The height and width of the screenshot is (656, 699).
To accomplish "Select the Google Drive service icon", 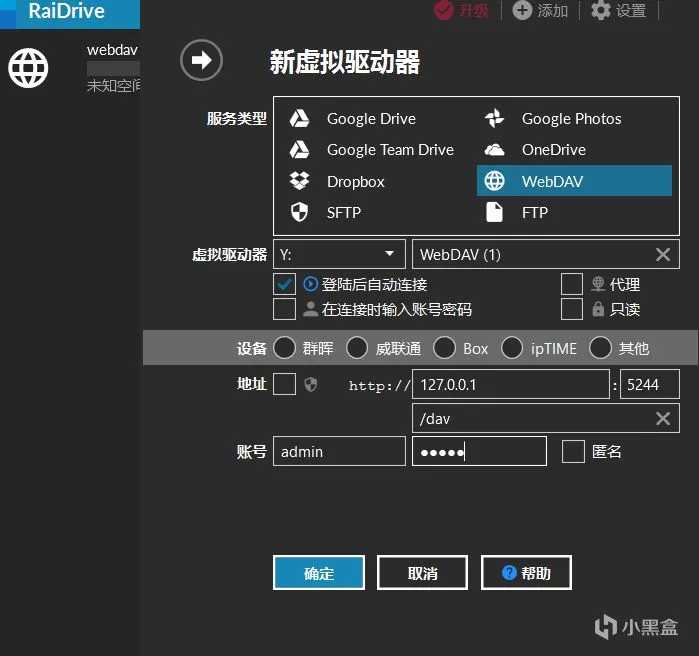I will [x=299, y=119].
